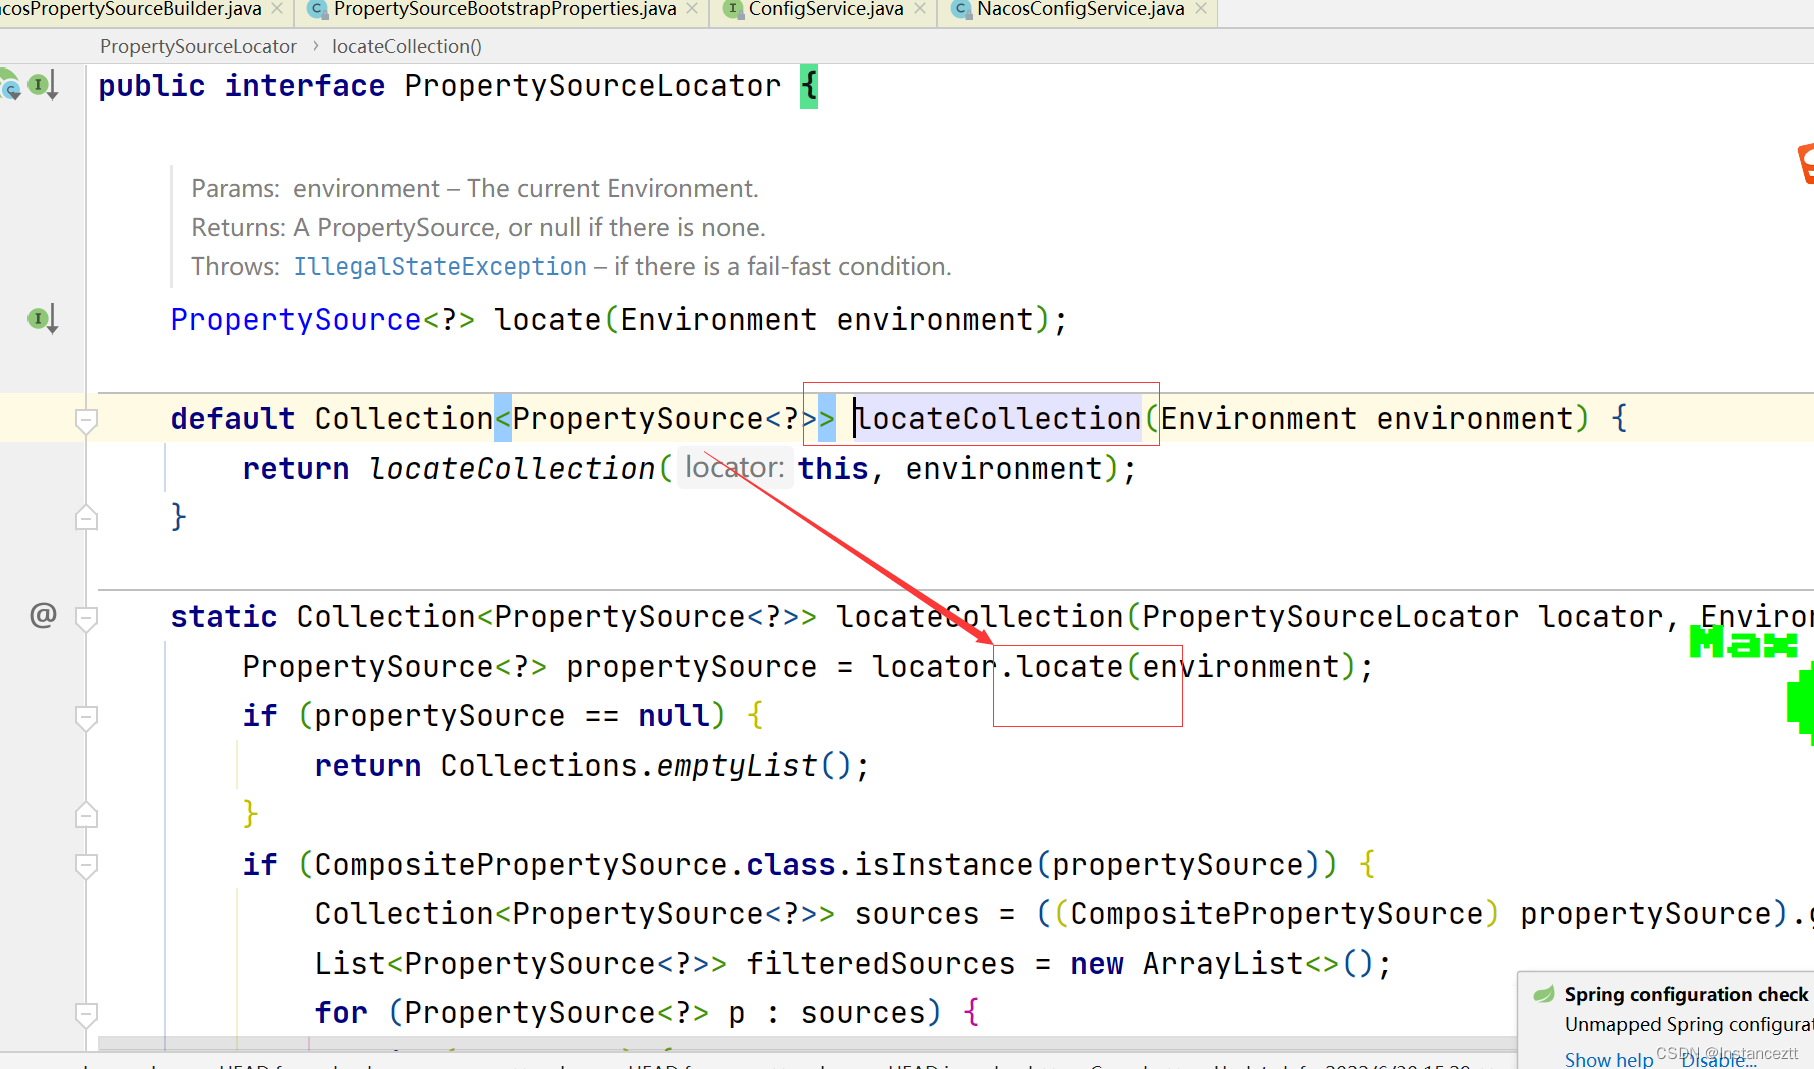Place caret on locateCollection method name
The height and width of the screenshot is (1069, 1814).
point(999,418)
